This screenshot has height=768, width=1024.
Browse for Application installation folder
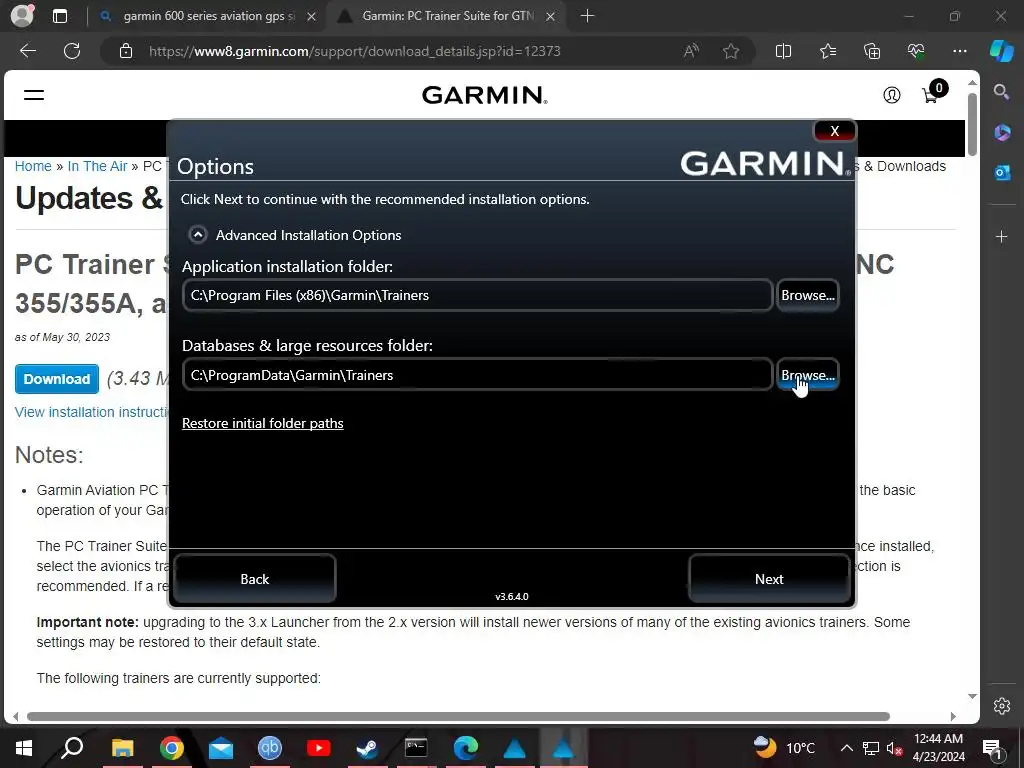808,295
